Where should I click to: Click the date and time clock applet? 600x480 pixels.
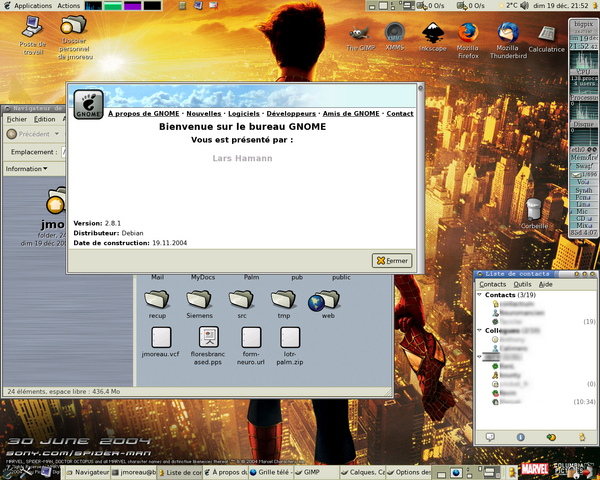[562, 5]
